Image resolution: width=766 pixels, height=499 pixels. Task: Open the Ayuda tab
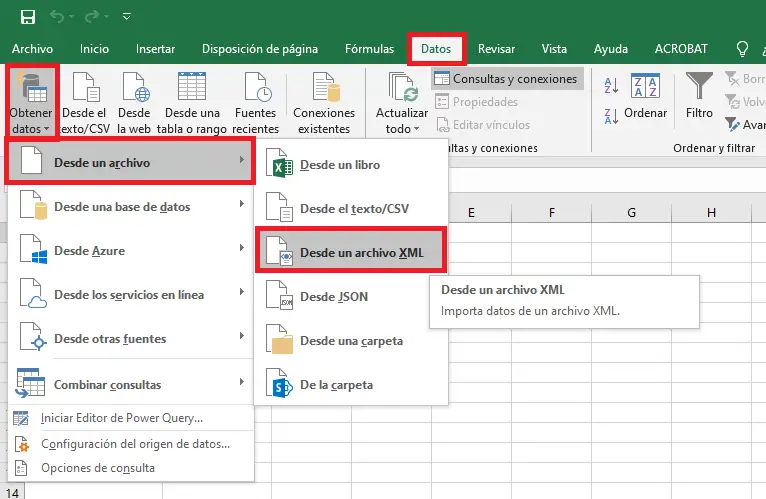611,49
